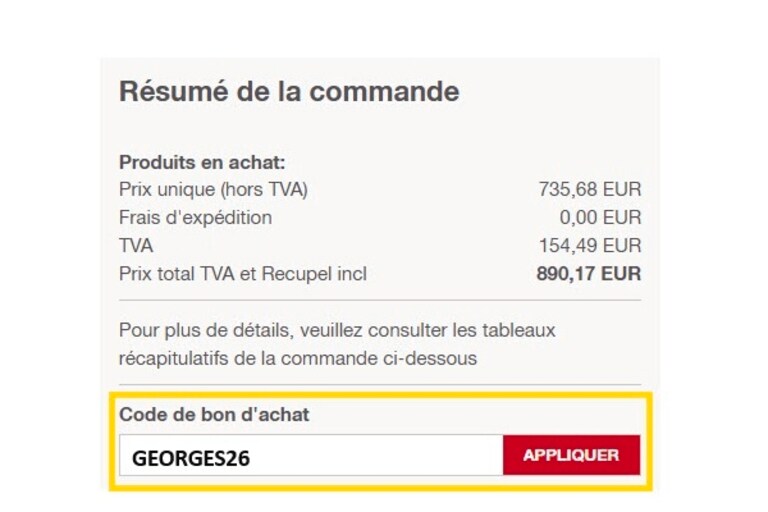This screenshot has width=768, height=512.
Task: Click the "Résumé de la commande" heading
Action: [289, 92]
